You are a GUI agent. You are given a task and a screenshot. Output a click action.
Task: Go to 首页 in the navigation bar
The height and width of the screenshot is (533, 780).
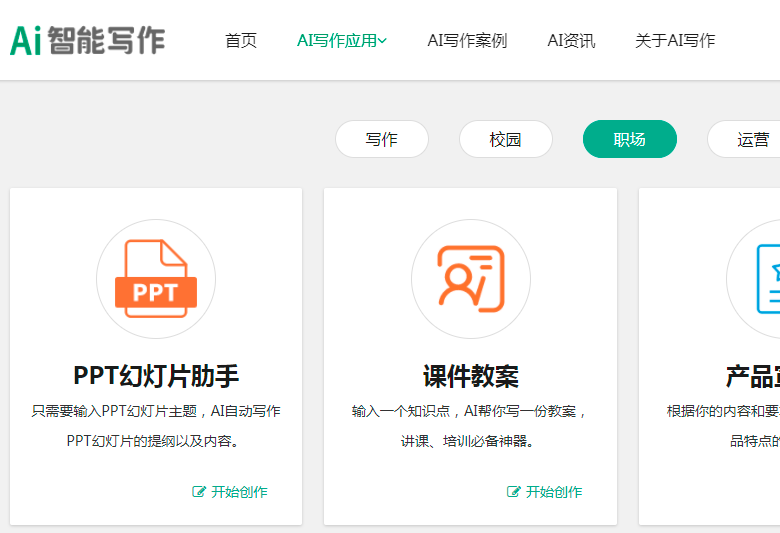[x=241, y=41]
